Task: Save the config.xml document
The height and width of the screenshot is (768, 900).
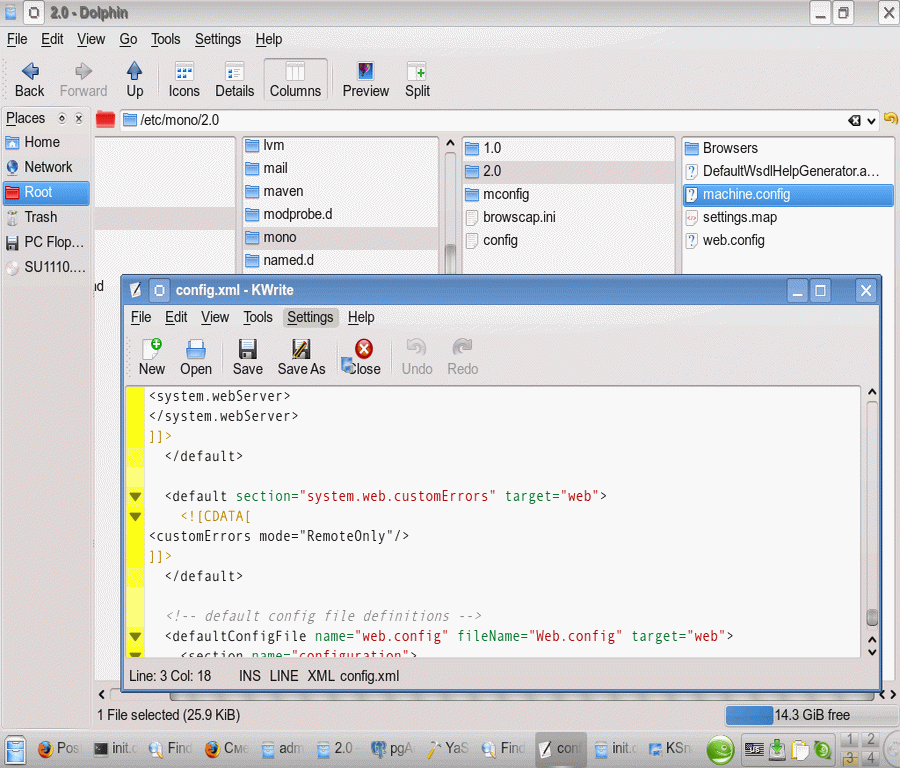Action: point(247,358)
